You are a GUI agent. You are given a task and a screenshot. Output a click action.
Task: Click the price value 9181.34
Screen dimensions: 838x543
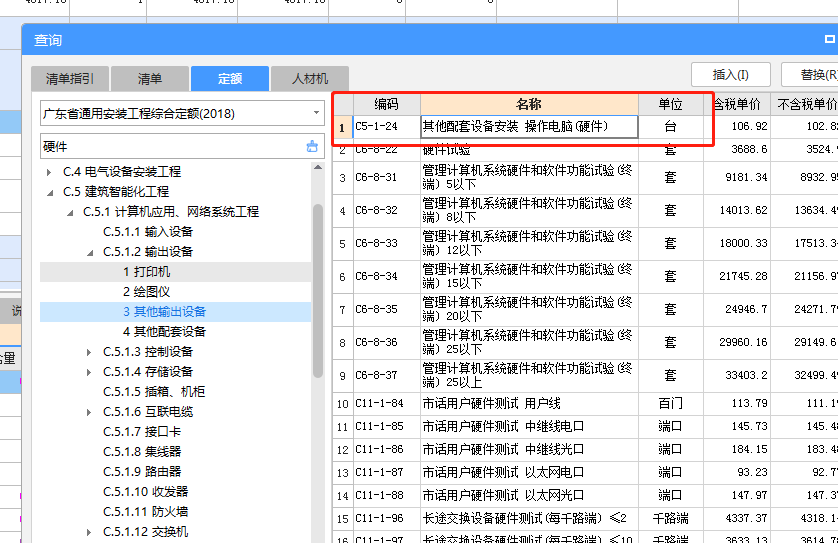[x=746, y=177]
